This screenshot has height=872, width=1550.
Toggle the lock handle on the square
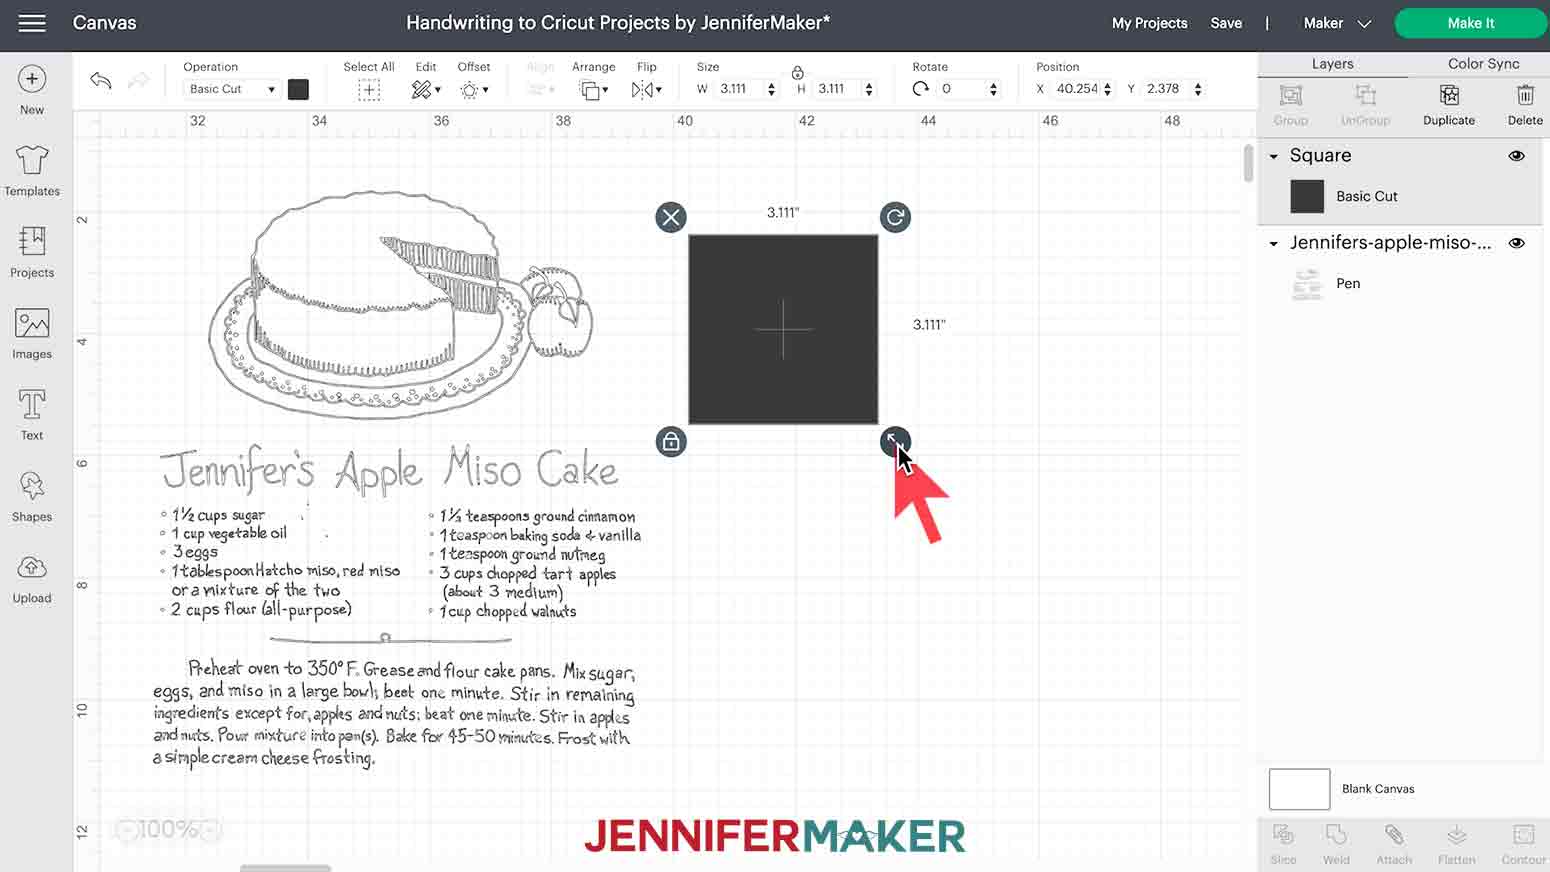(x=671, y=441)
